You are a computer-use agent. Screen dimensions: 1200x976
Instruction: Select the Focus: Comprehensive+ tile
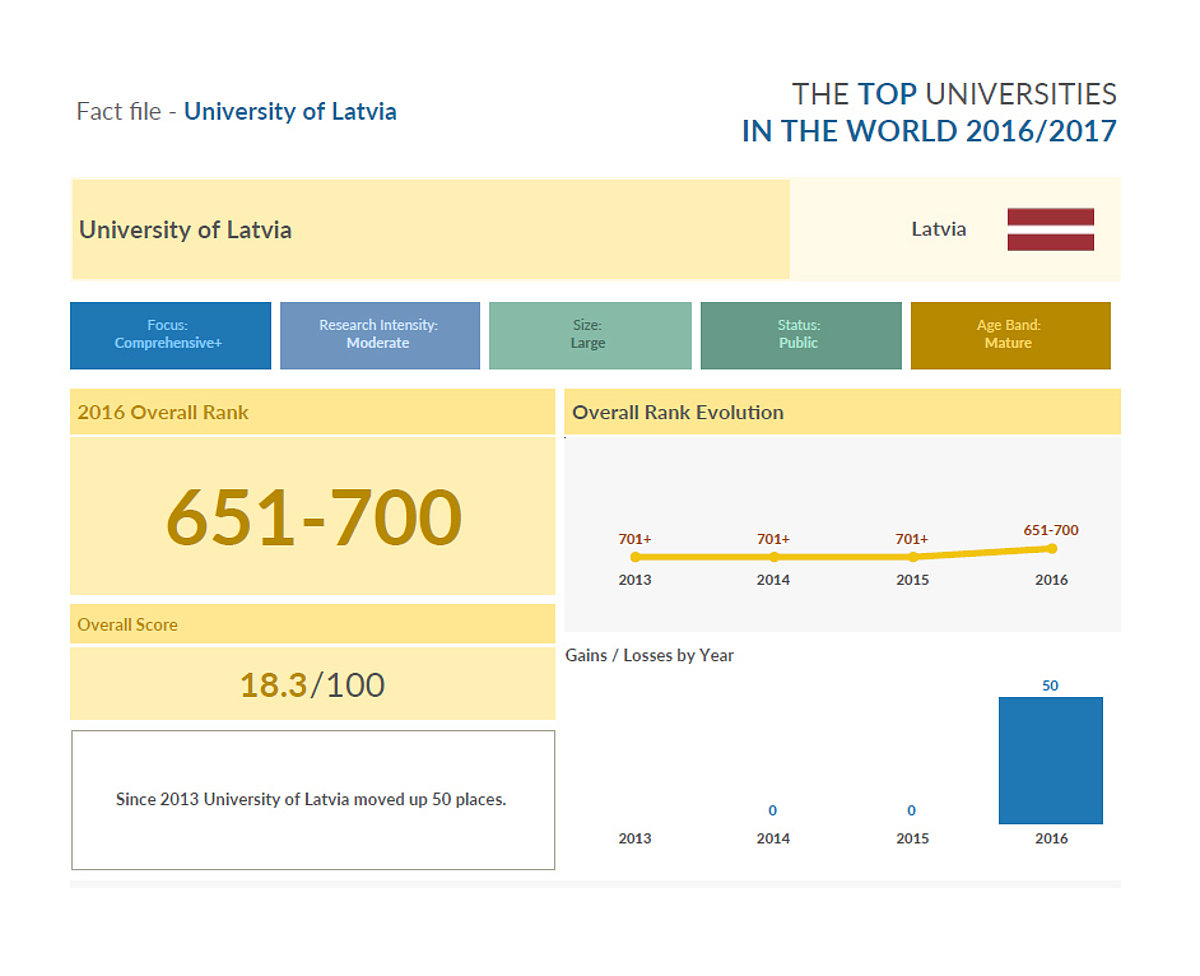(x=170, y=335)
